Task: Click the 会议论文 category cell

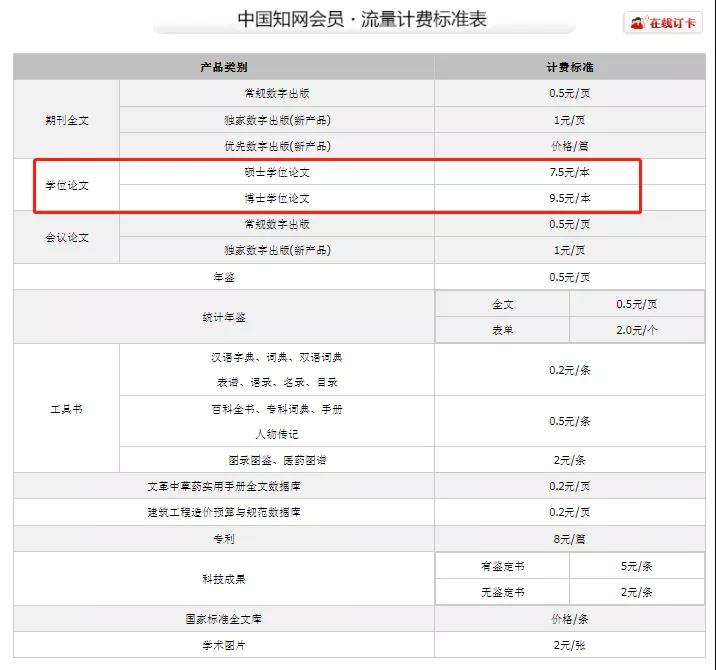Action: pos(67,237)
